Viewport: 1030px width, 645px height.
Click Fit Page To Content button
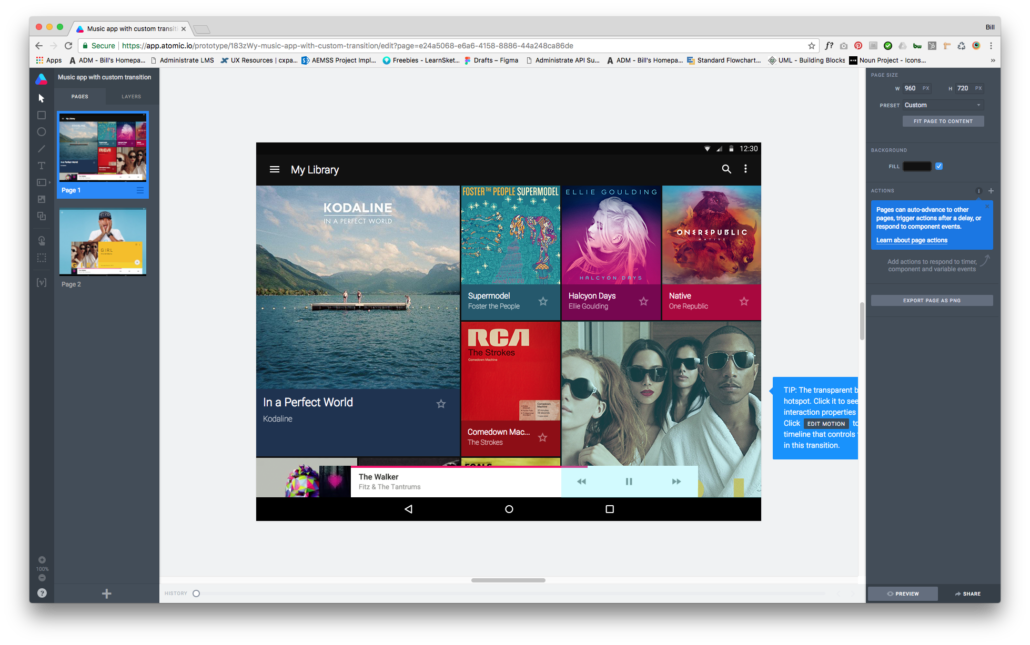click(x=943, y=122)
